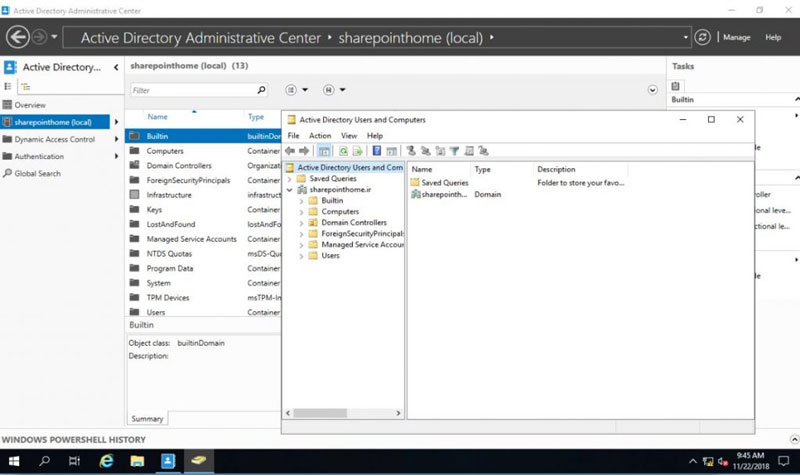Click the console tree horizontal scrollbar right arrow

pyautogui.click(x=398, y=413)
